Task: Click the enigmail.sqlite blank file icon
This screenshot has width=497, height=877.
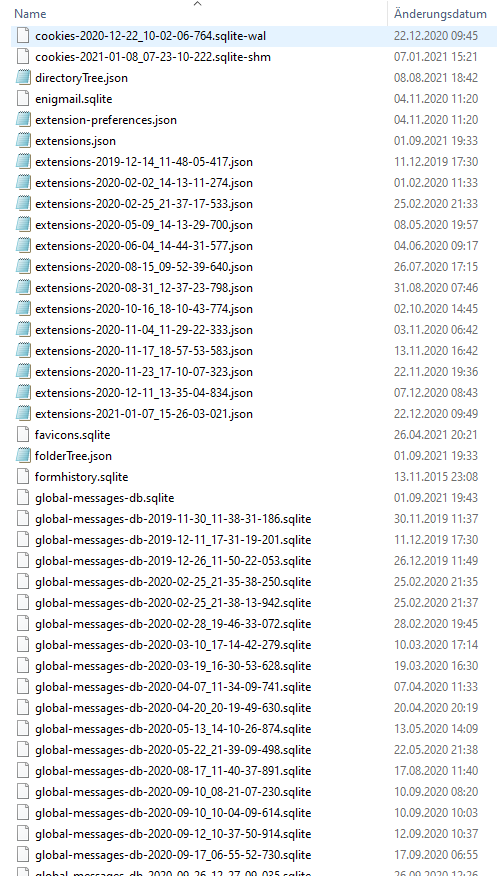Action: [x=22, y=99]
